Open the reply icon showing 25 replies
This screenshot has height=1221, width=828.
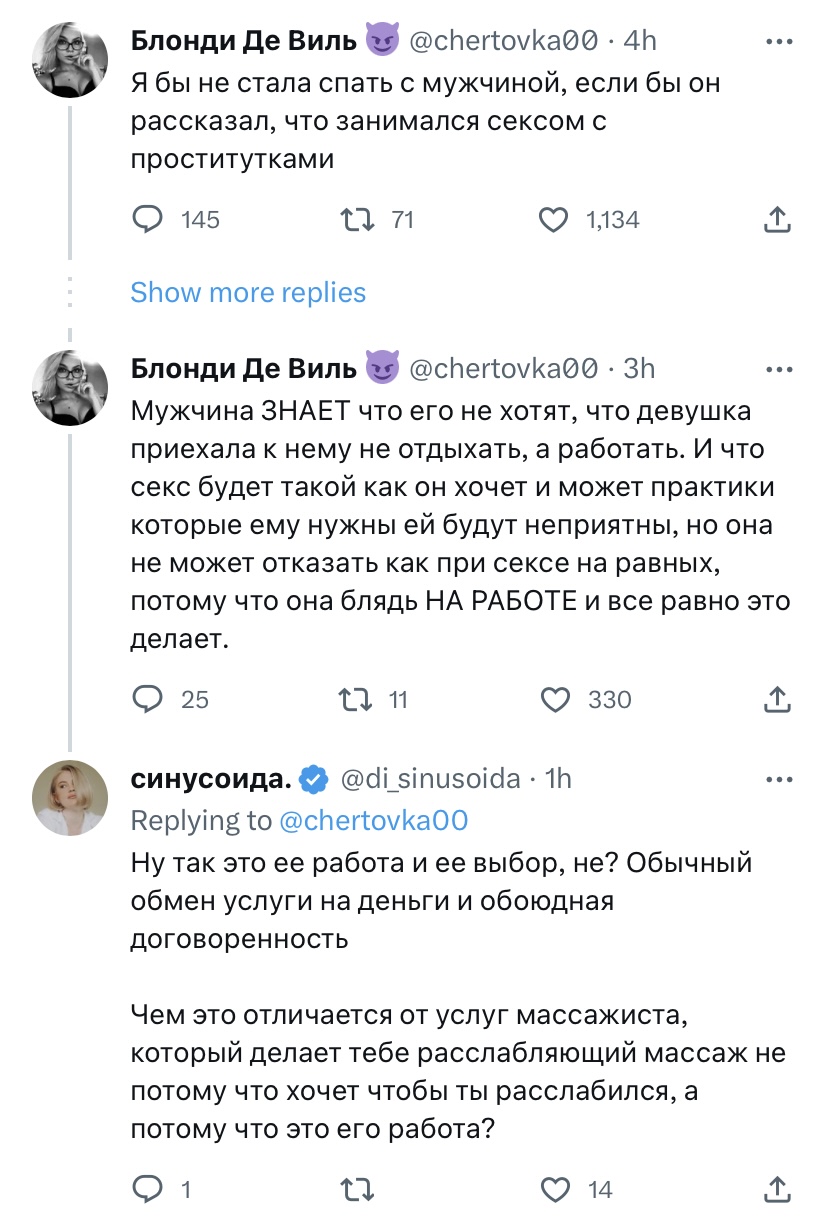coord(148,698)
